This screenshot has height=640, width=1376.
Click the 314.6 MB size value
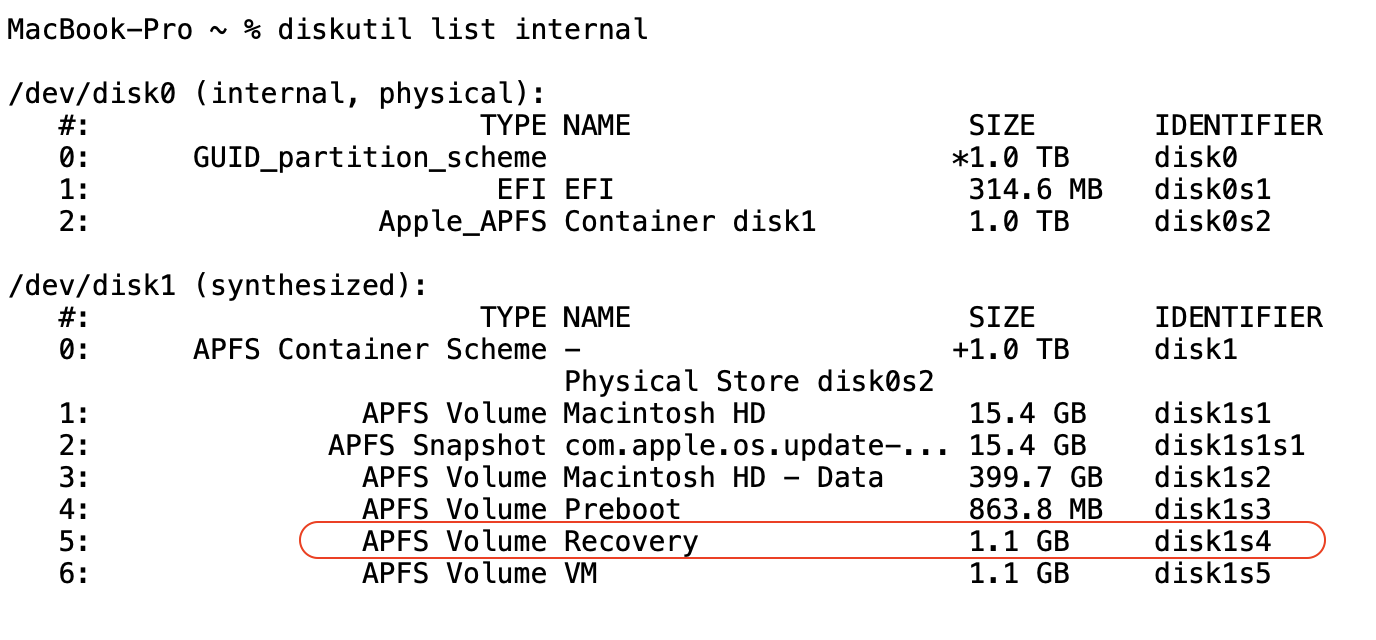[1035, 190]
